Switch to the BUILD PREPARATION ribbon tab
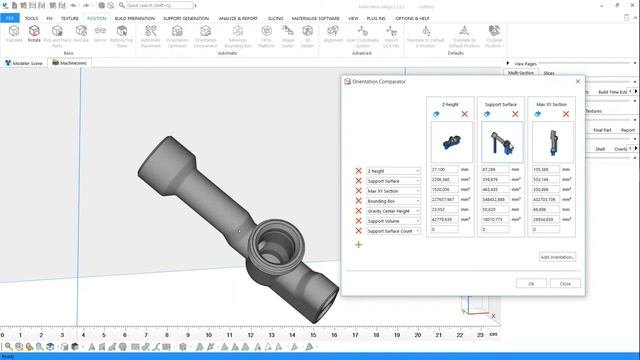The image size is (640, 360). point(135,18)
